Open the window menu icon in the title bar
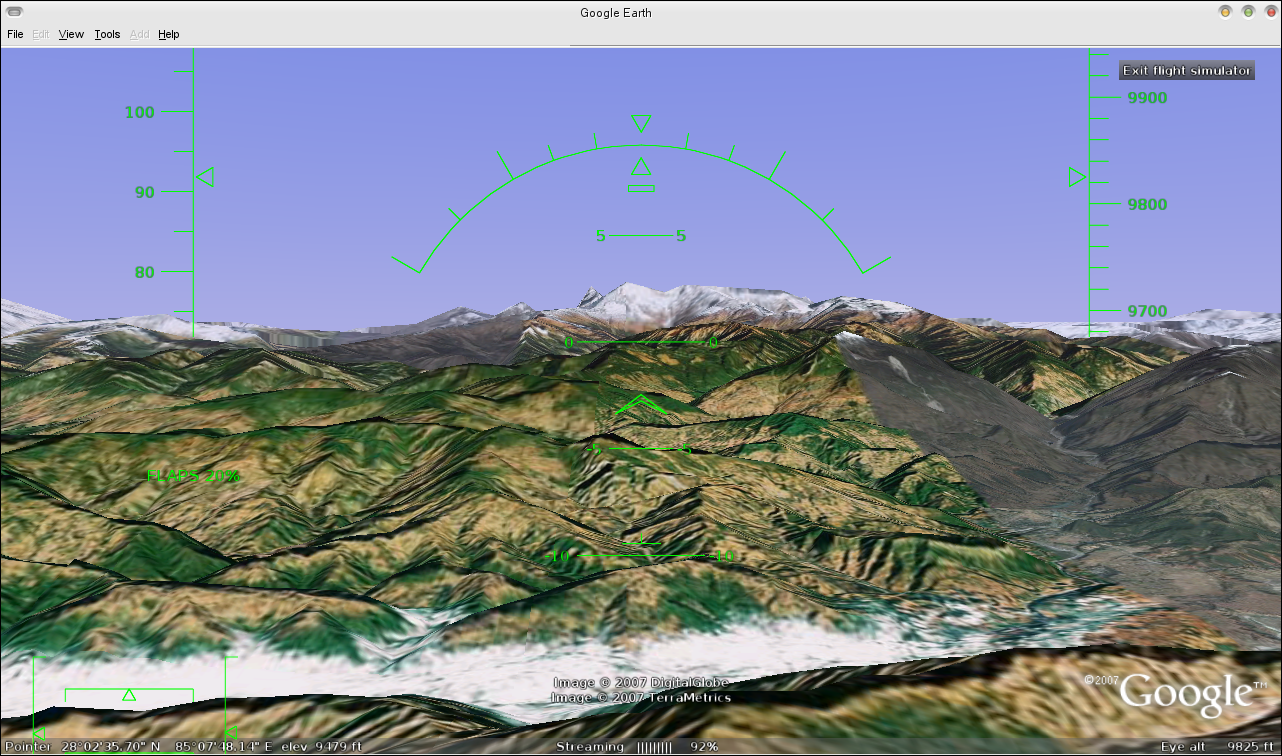The image size is (1282, 756). pos(14,12)
